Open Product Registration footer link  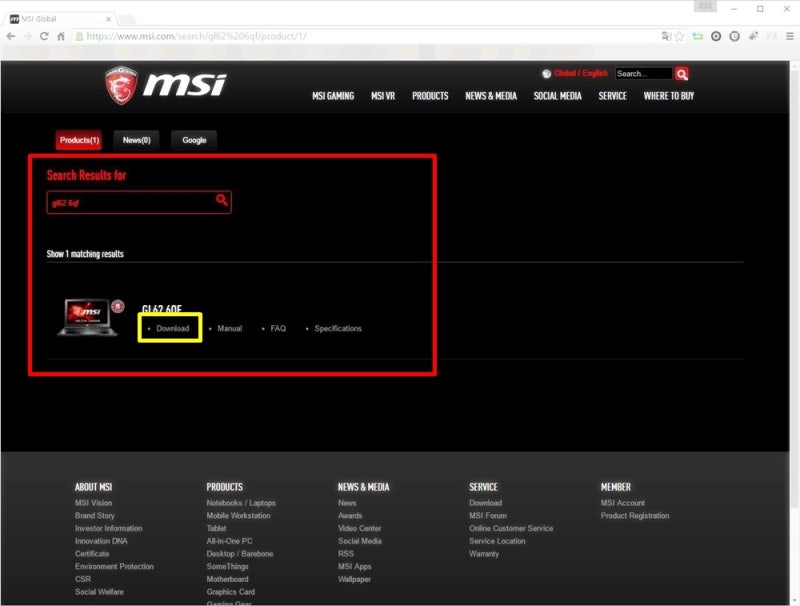[635, 516]
